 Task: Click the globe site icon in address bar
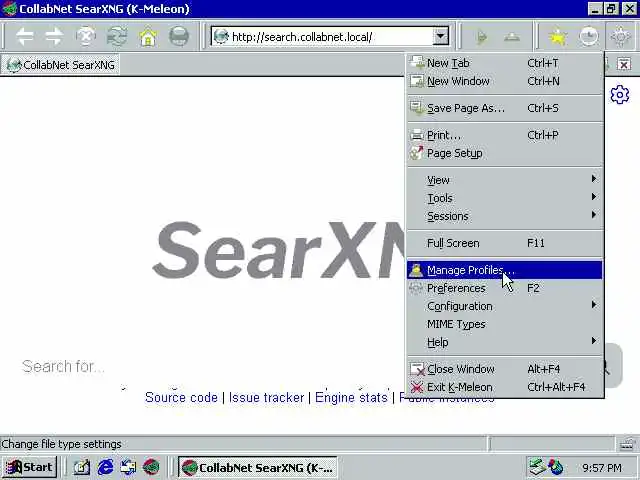click(x=221, y=37)
